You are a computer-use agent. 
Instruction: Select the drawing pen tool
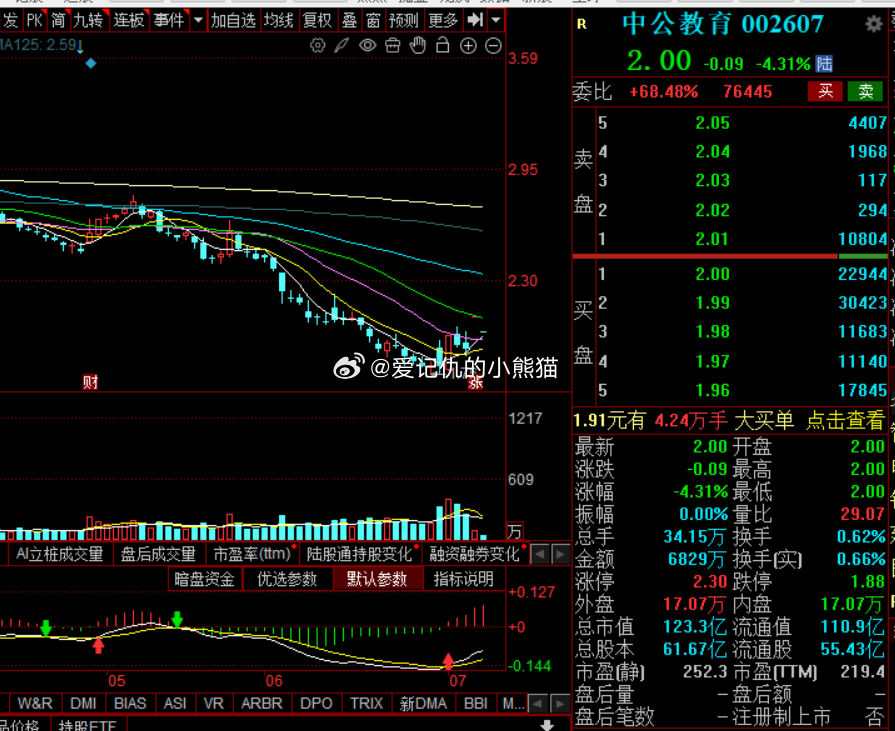342,46
